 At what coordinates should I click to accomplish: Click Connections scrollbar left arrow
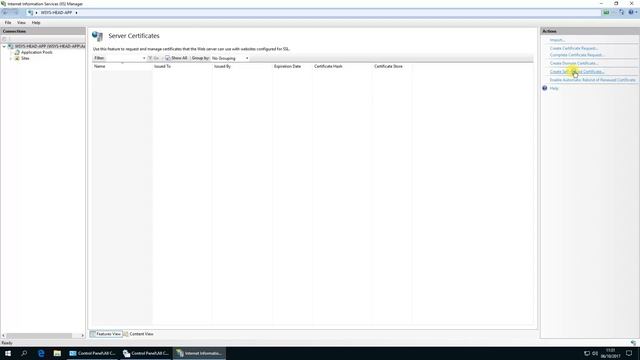click(3, 336)
